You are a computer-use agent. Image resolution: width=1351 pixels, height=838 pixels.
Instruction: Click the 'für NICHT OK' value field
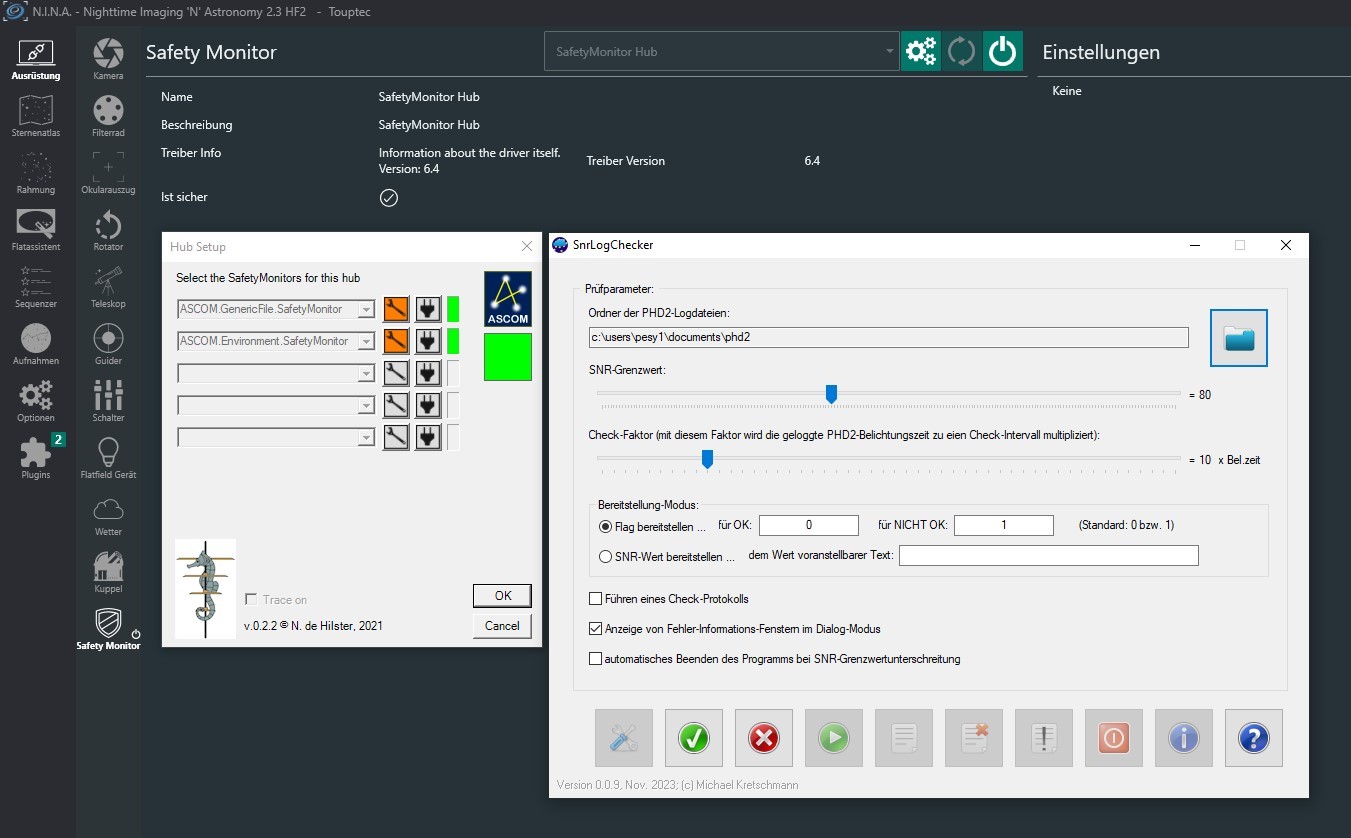tap(1004, 525)
